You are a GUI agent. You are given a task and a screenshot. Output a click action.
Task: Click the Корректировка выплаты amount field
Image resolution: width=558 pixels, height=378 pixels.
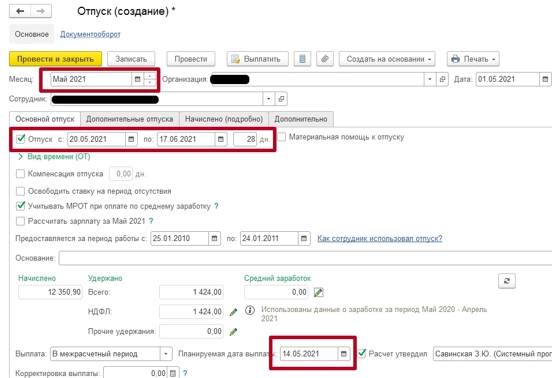(x=135, y=373)
